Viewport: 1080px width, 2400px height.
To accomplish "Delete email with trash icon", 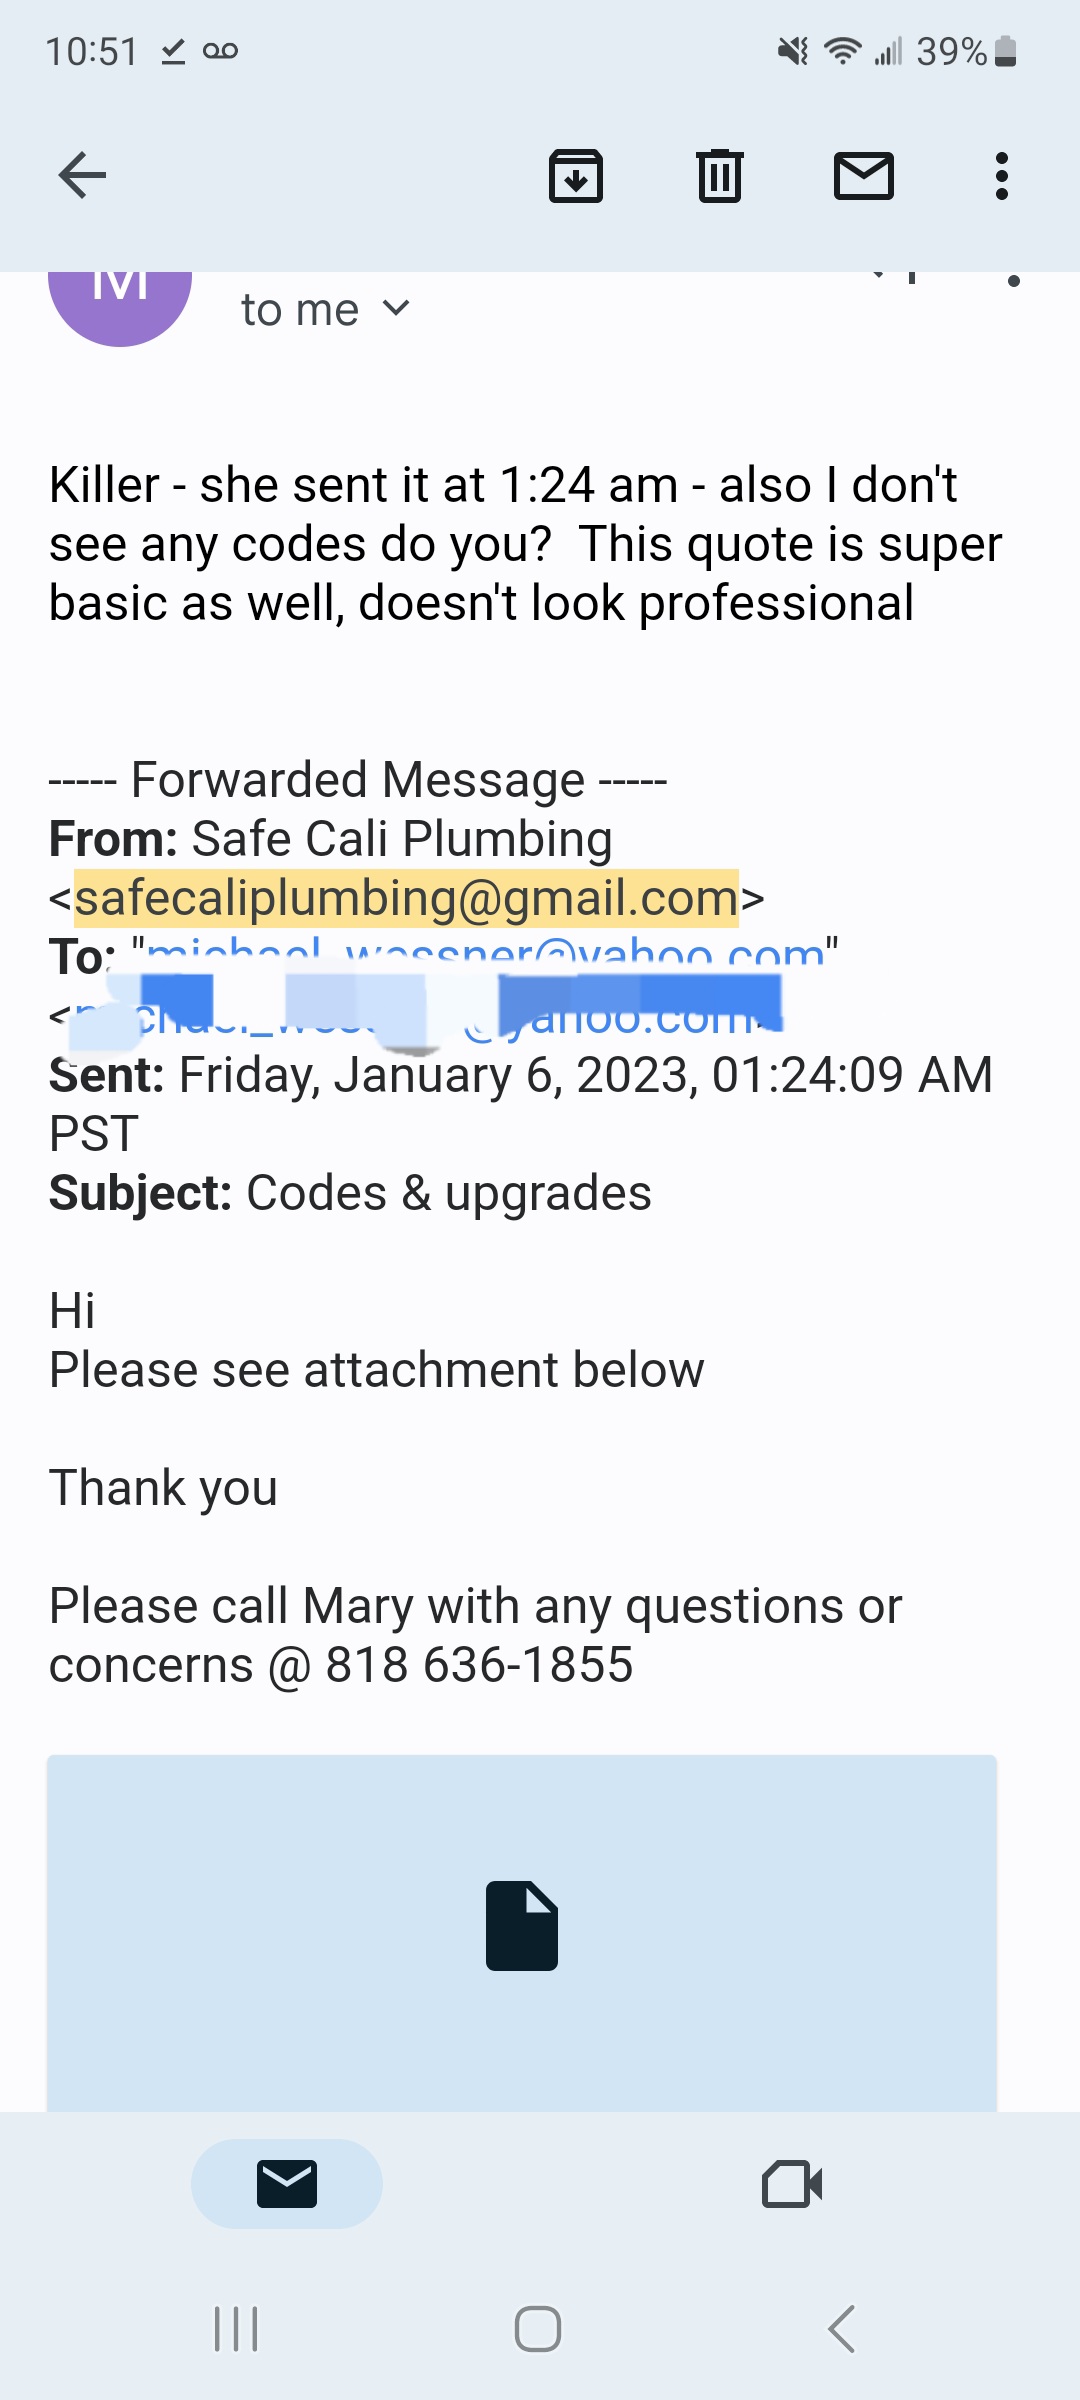I will point(720,176).
